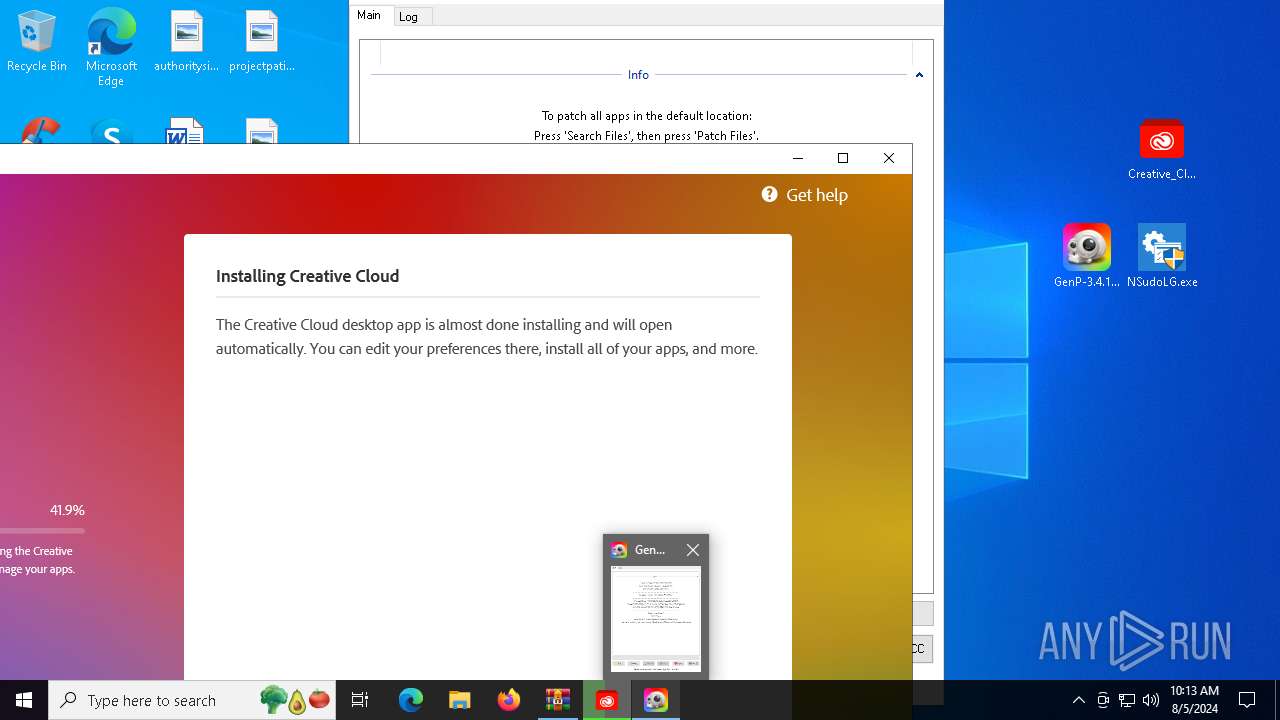Open network status tray icon

[1127, 700]
